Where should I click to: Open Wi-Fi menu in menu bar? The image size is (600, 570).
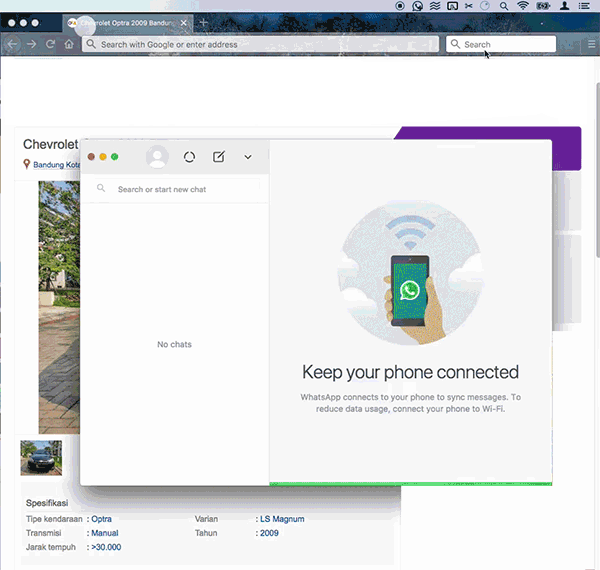pyautogui.click(x=523, y=6)
